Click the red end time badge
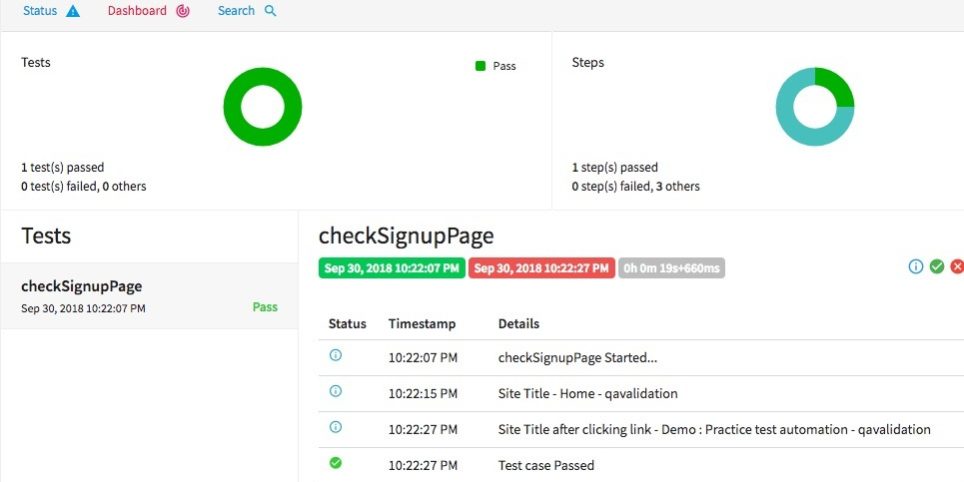This screenshot has height=482, width=964. click(541, 268)
